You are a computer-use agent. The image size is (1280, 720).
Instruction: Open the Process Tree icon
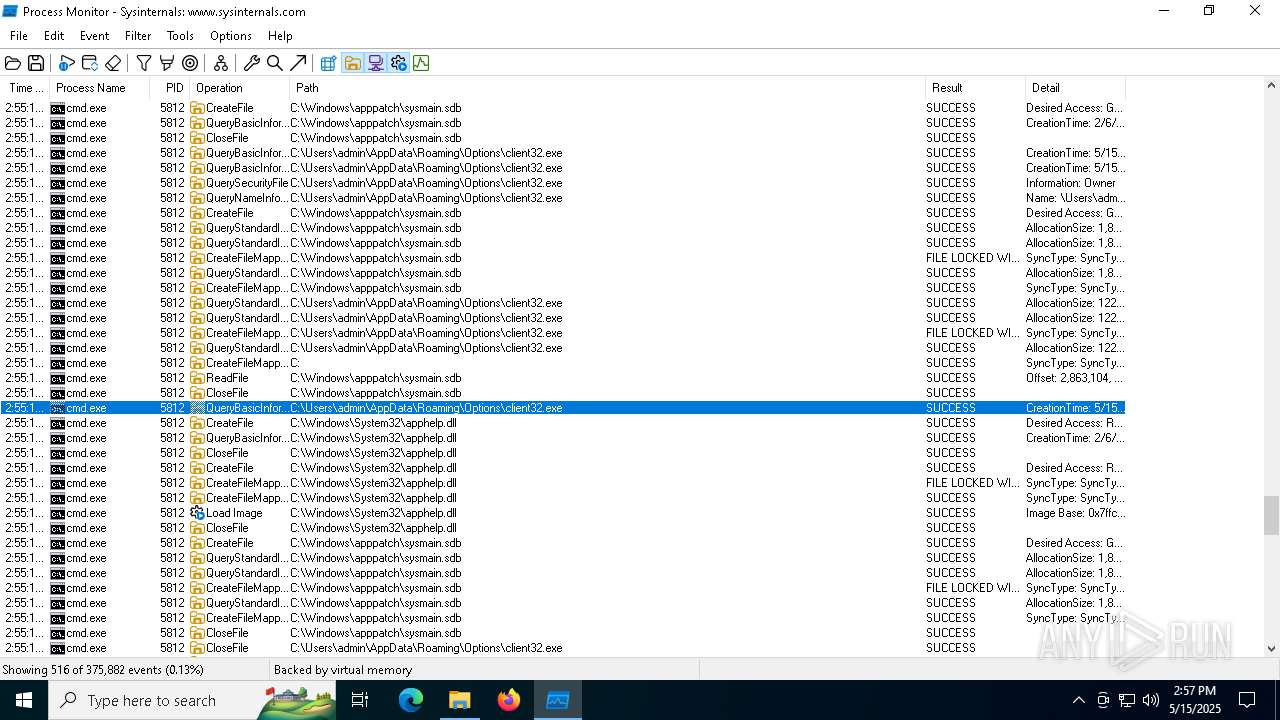click(x=221, y=63)
